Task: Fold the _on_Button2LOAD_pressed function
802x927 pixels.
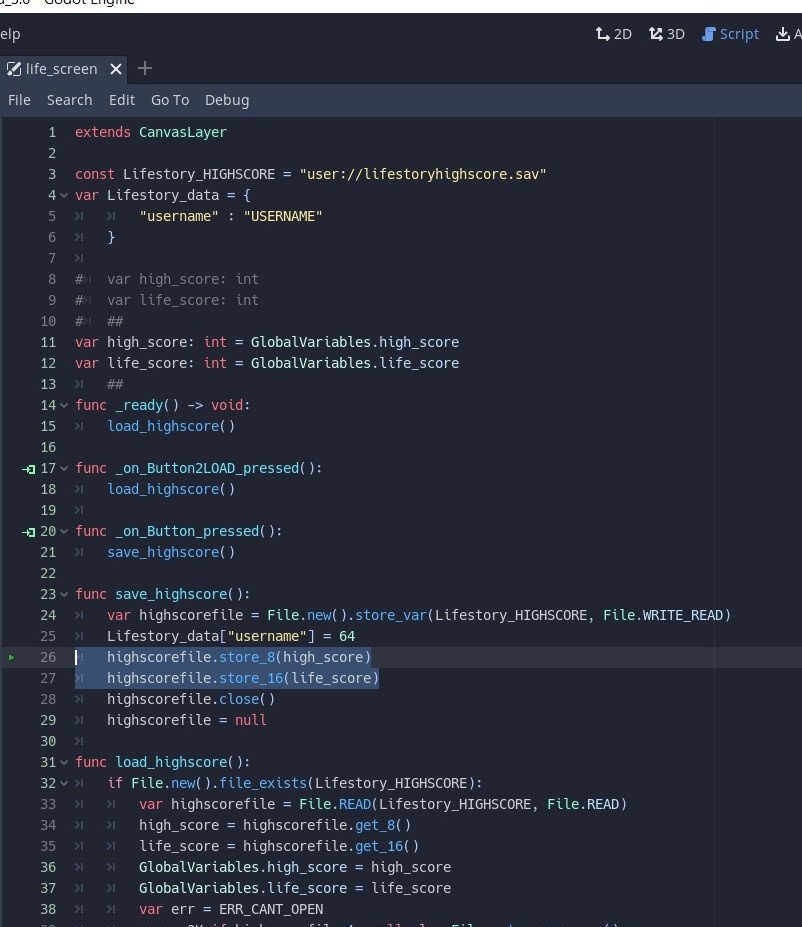Action: pyautogui.click(x=65, y=468)
